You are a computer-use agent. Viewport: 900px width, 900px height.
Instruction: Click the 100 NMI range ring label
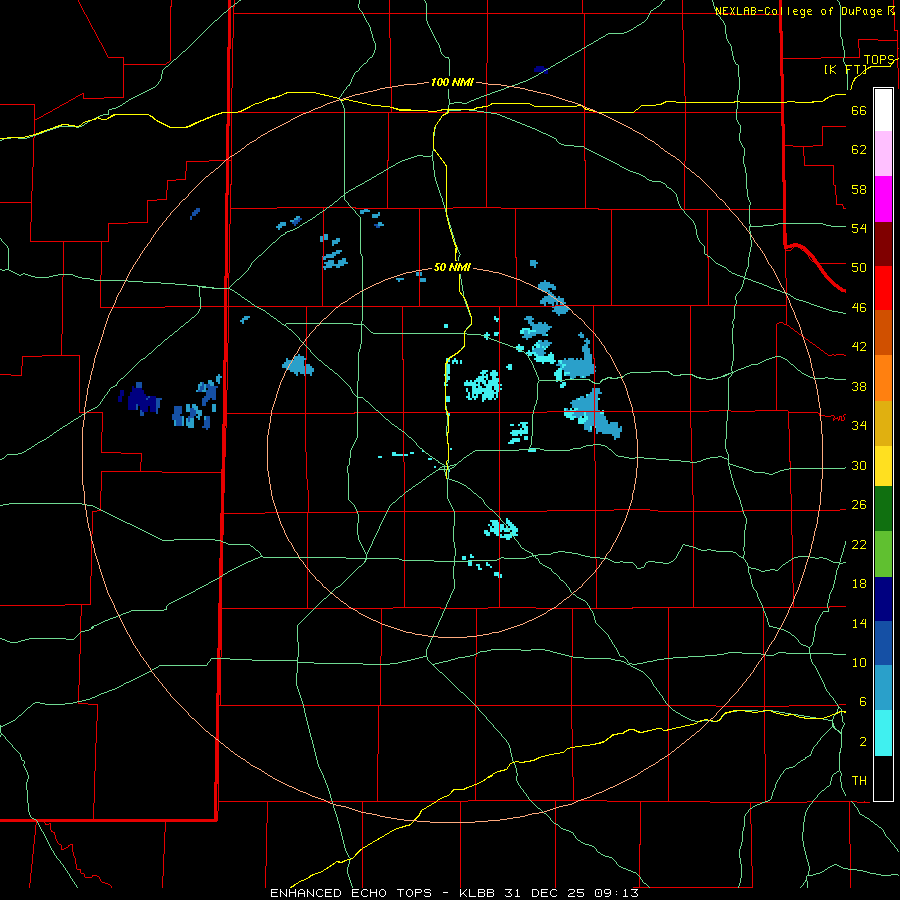click(x=452, y=82)
